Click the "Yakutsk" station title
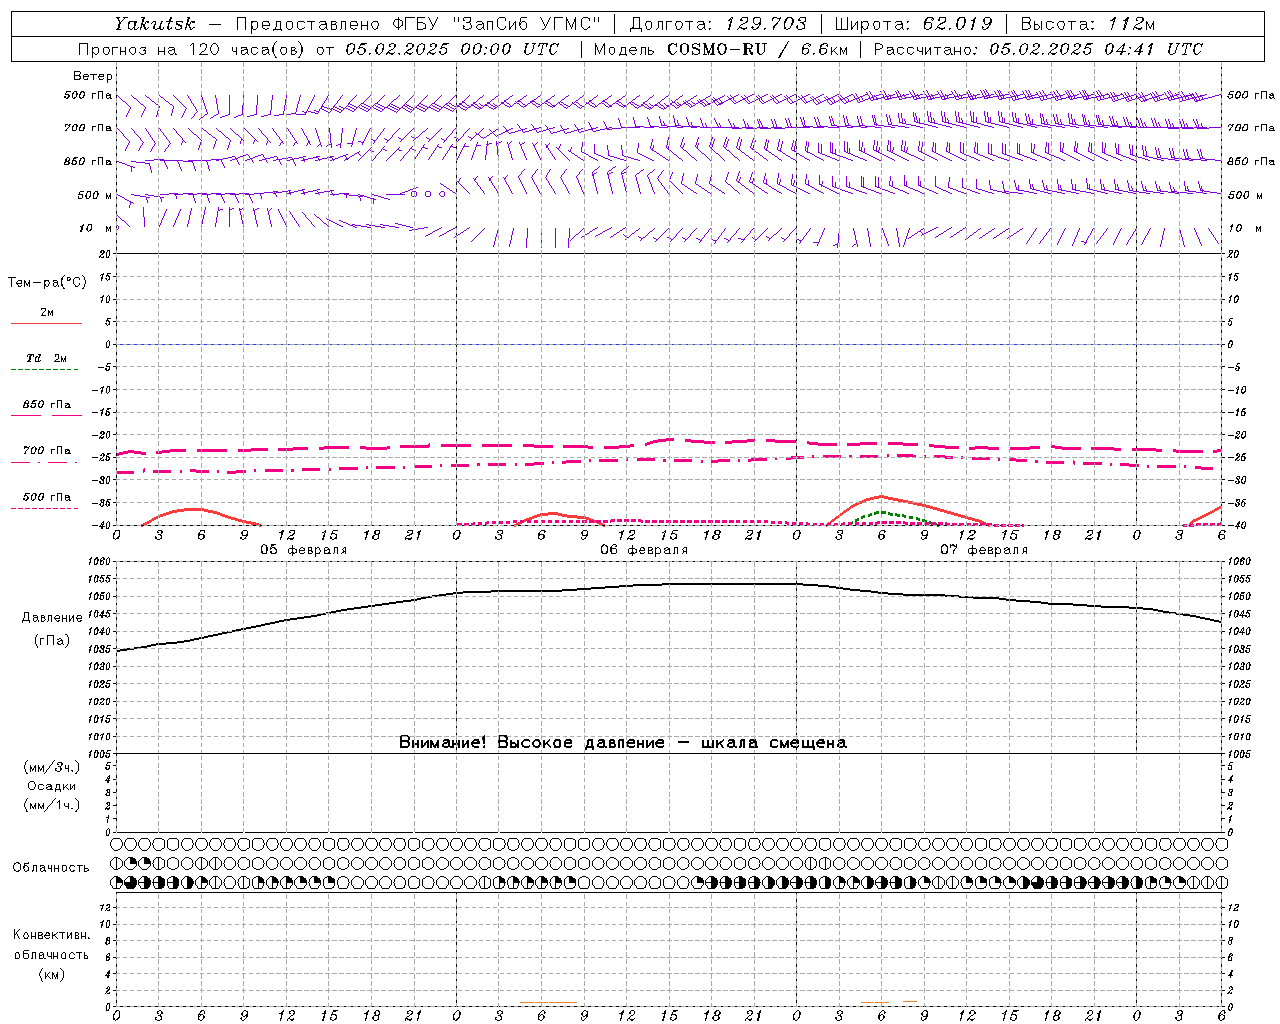1280x1024 pixels. tap(155, 24)
